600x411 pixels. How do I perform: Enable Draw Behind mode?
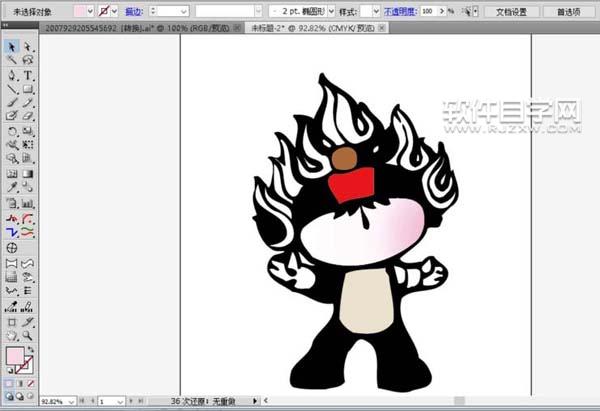(x=20, y=396)
